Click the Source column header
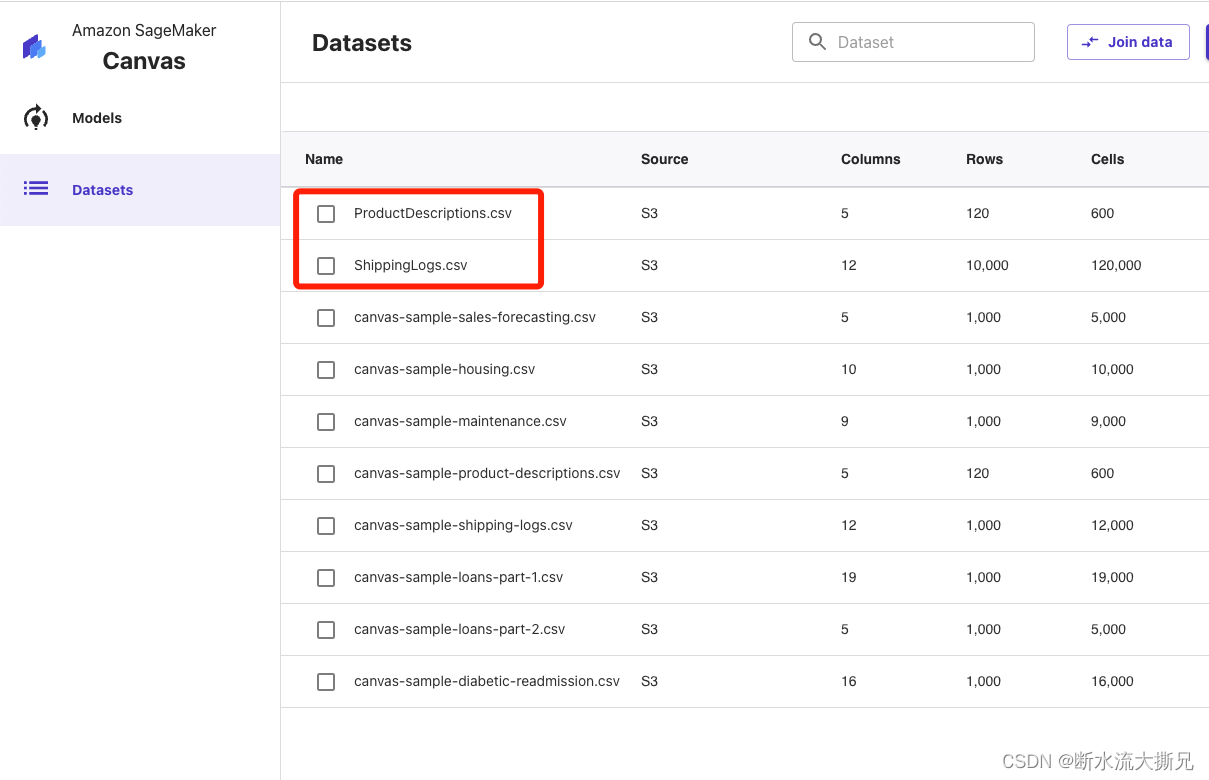Viewport: 1209px width, 780px height. [665, 159]
